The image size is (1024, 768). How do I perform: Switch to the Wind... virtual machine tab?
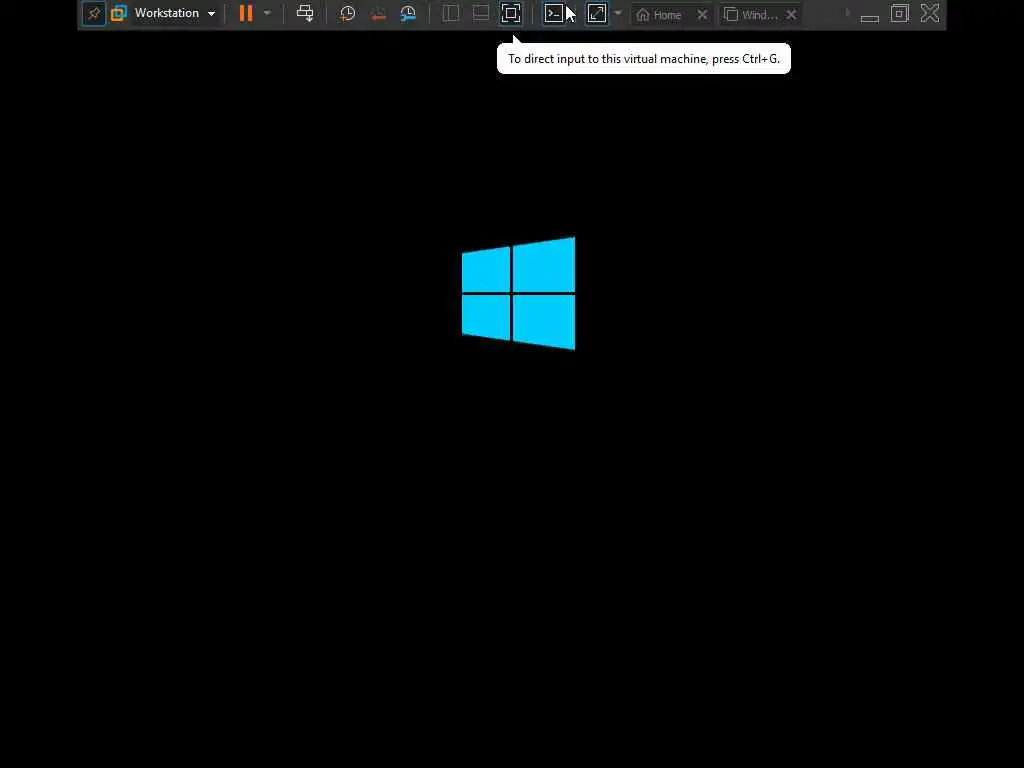pyautogui.click(x=751, y=14)
